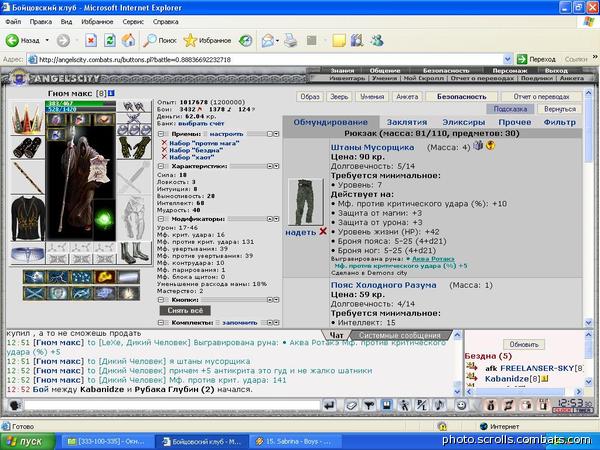Click the green Refresh page icon
Screen dimensions: 600x450
pyautogui.click(x=110, y=40)
